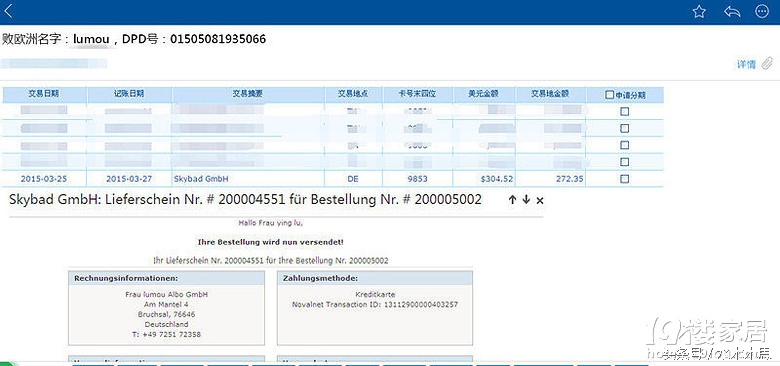Click the Kreditkarte payment text

pos(375,294)
